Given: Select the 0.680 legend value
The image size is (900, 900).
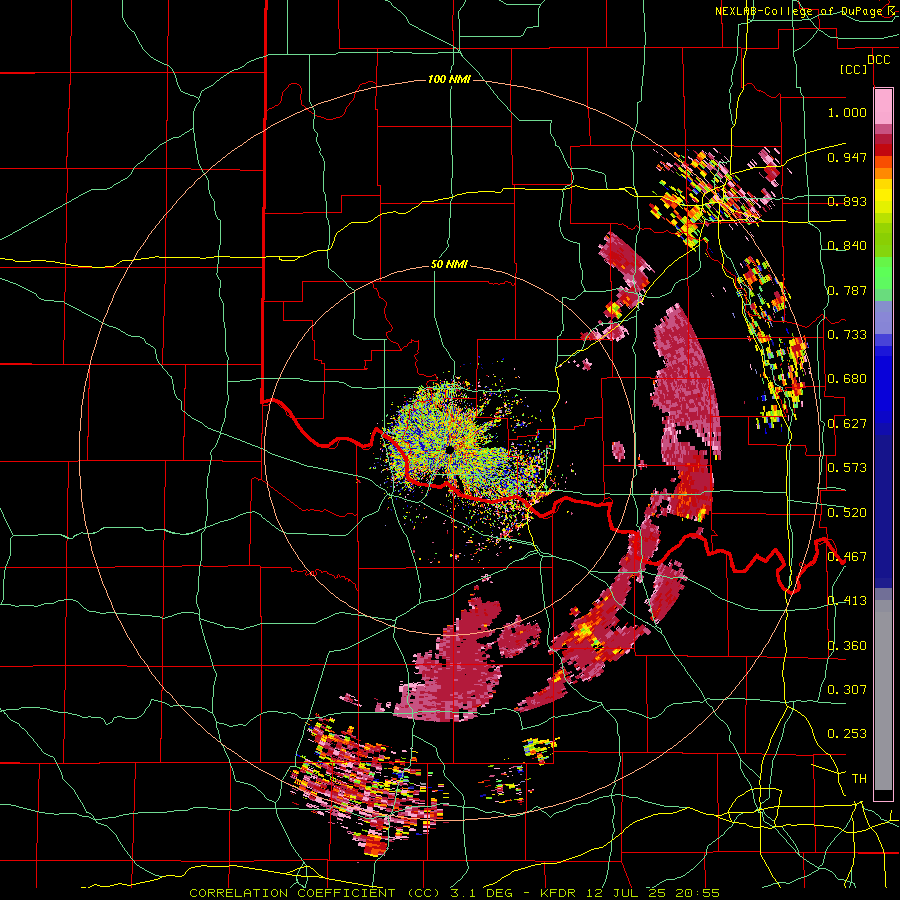Looking at the screenshot, I should [x=847, y=379].
